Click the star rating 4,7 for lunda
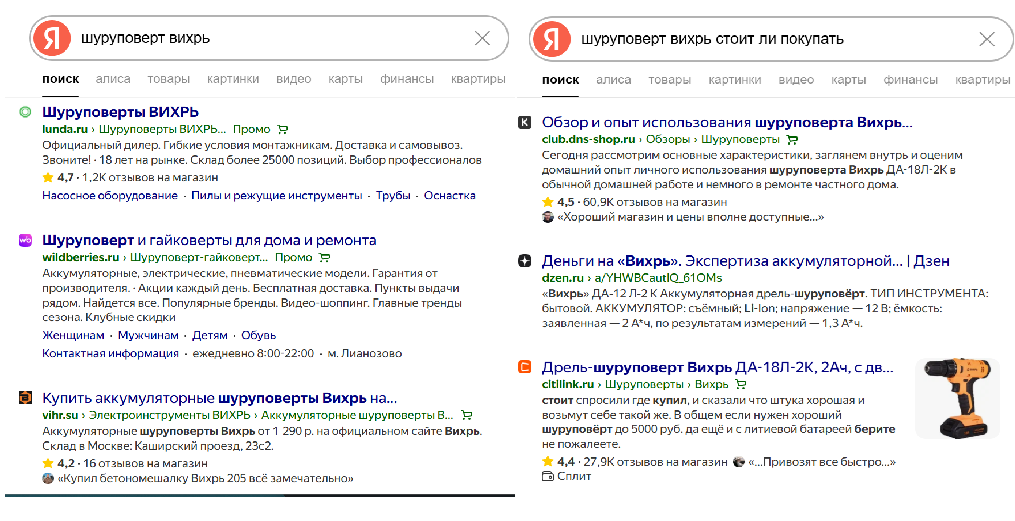 [58, 177]
